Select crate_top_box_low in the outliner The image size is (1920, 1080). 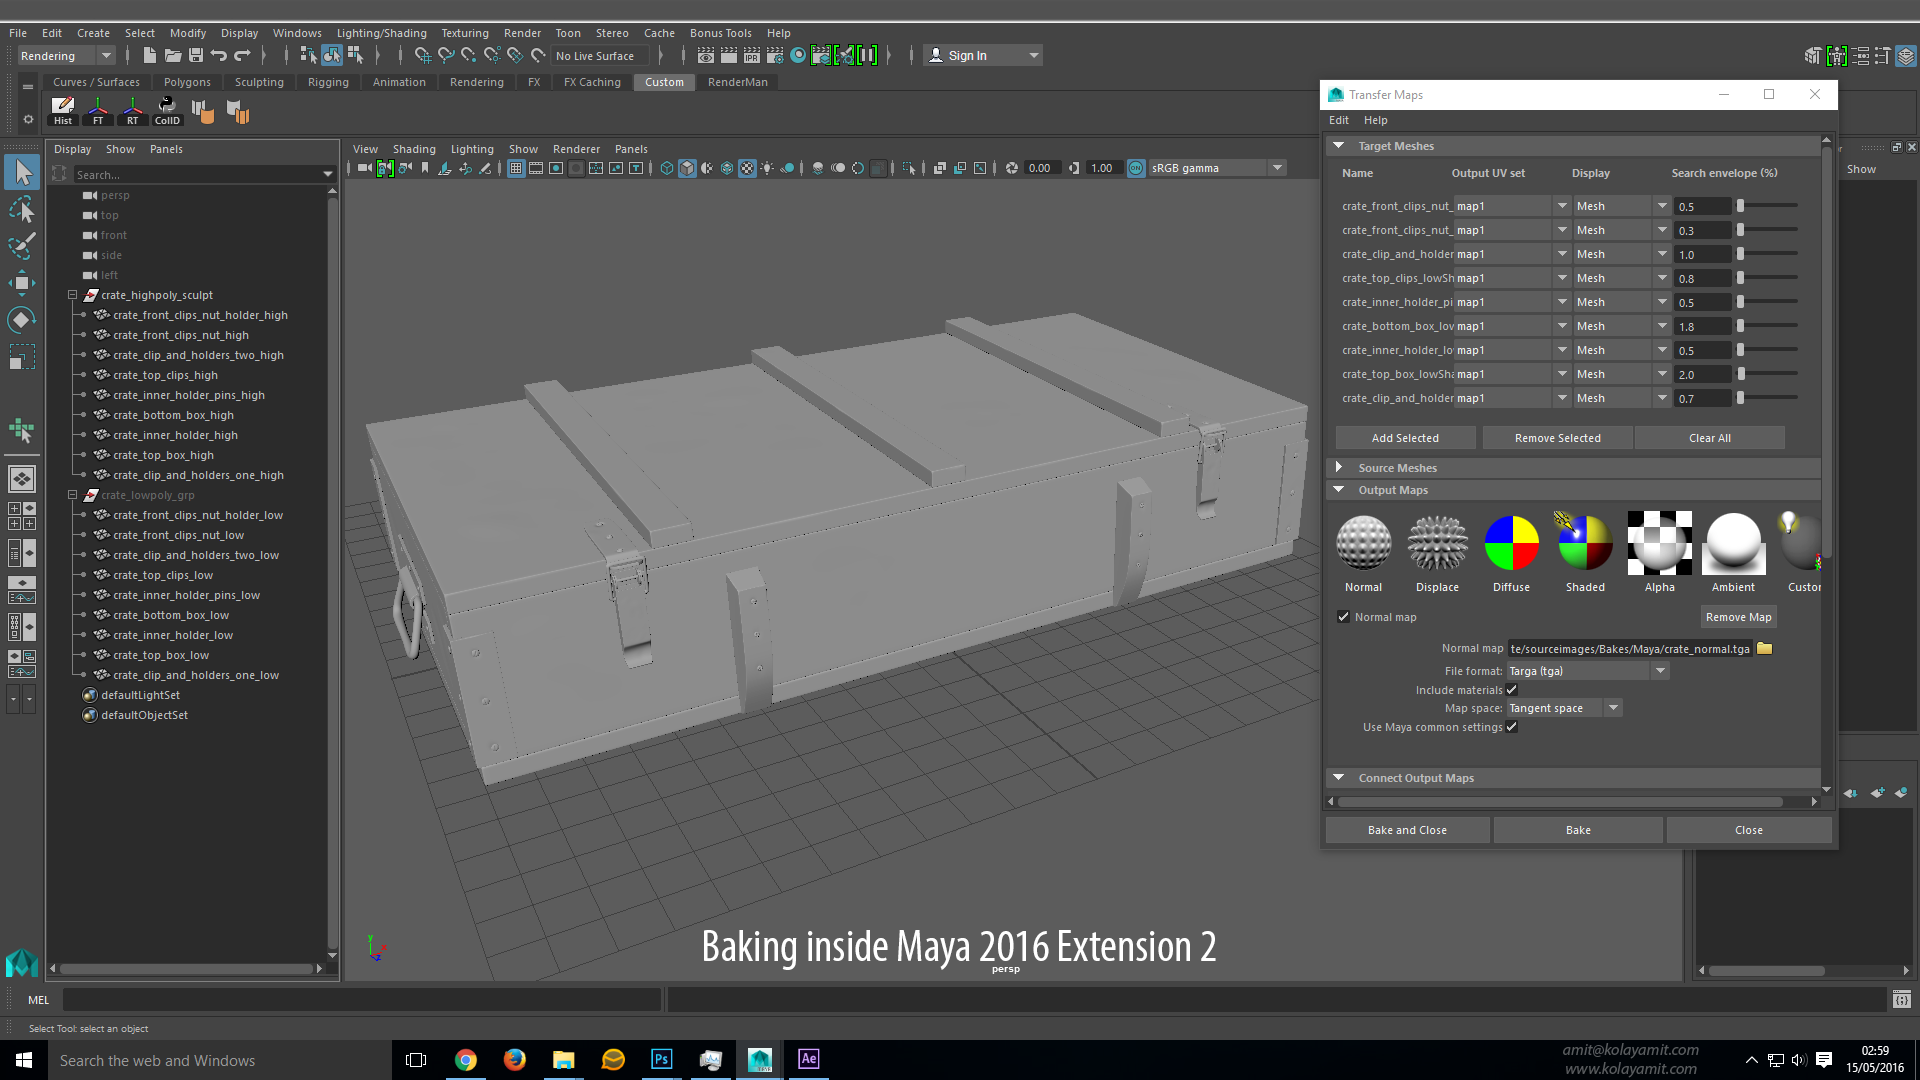(161, 655)
